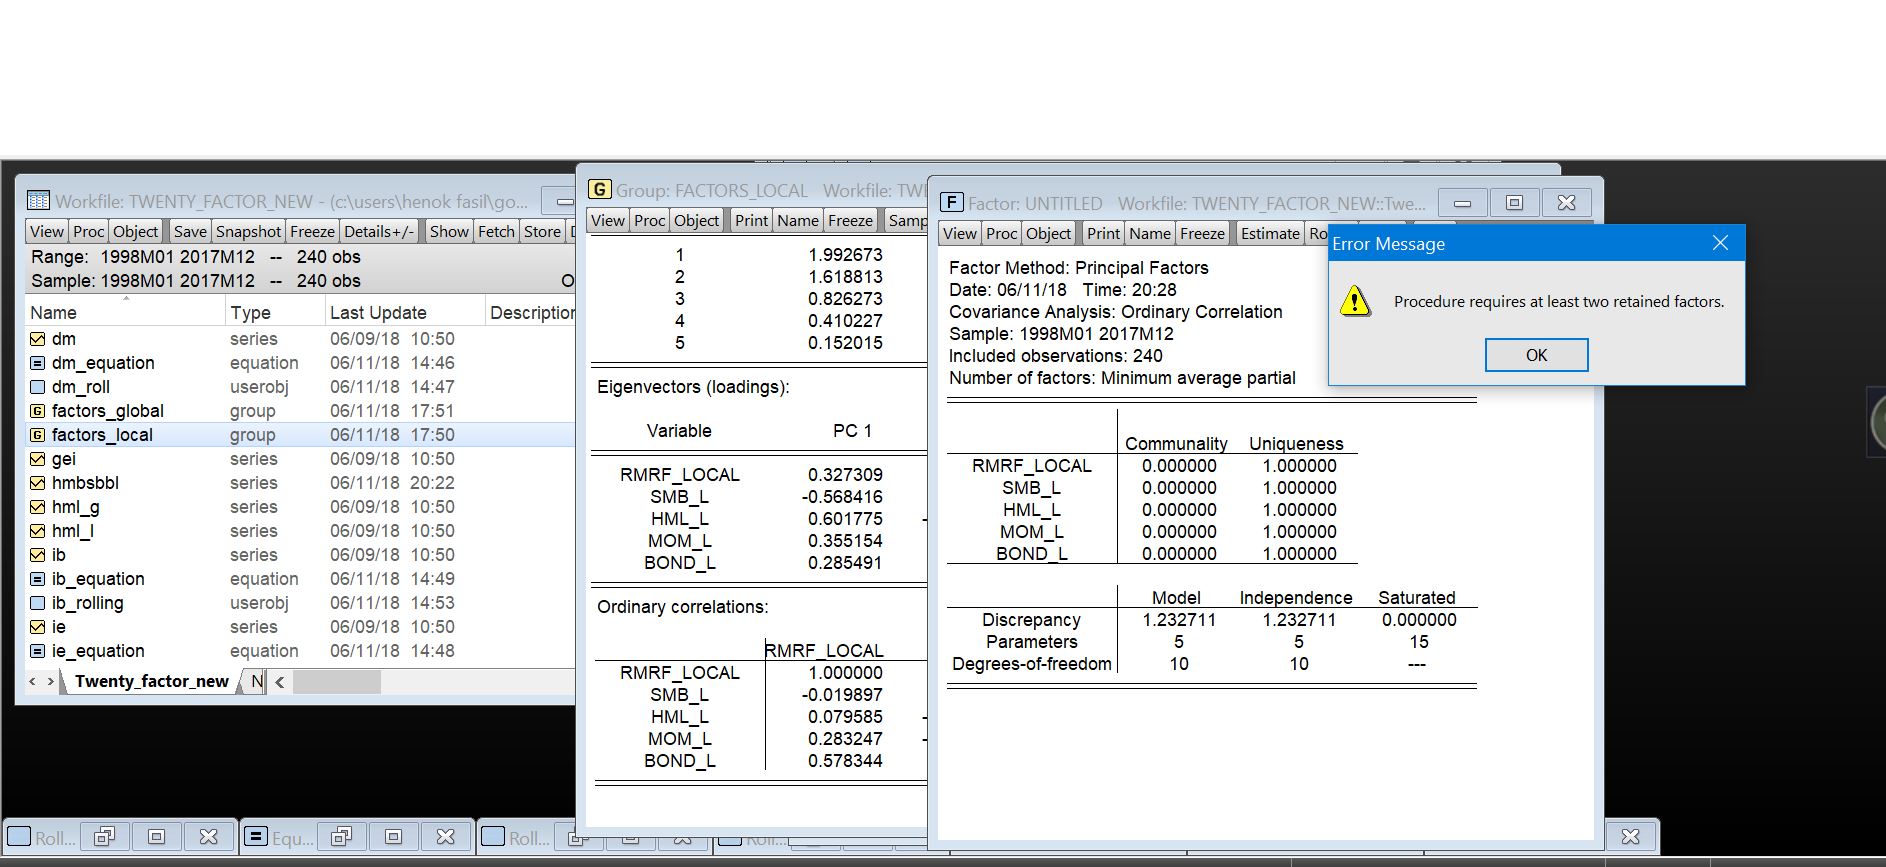Sort workfile list by Type column header
1886x867 pixels.
pos(275,312)
